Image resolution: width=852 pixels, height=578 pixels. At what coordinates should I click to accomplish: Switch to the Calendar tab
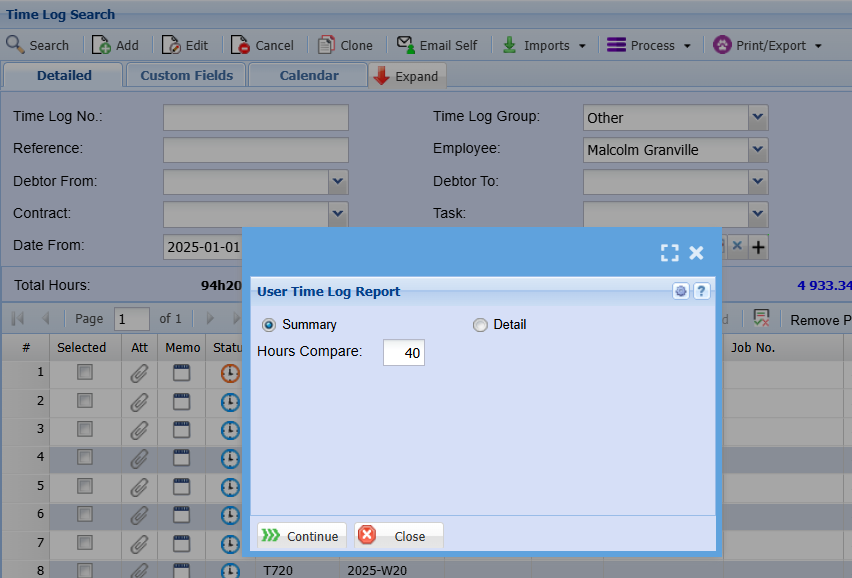coord(309,76)
